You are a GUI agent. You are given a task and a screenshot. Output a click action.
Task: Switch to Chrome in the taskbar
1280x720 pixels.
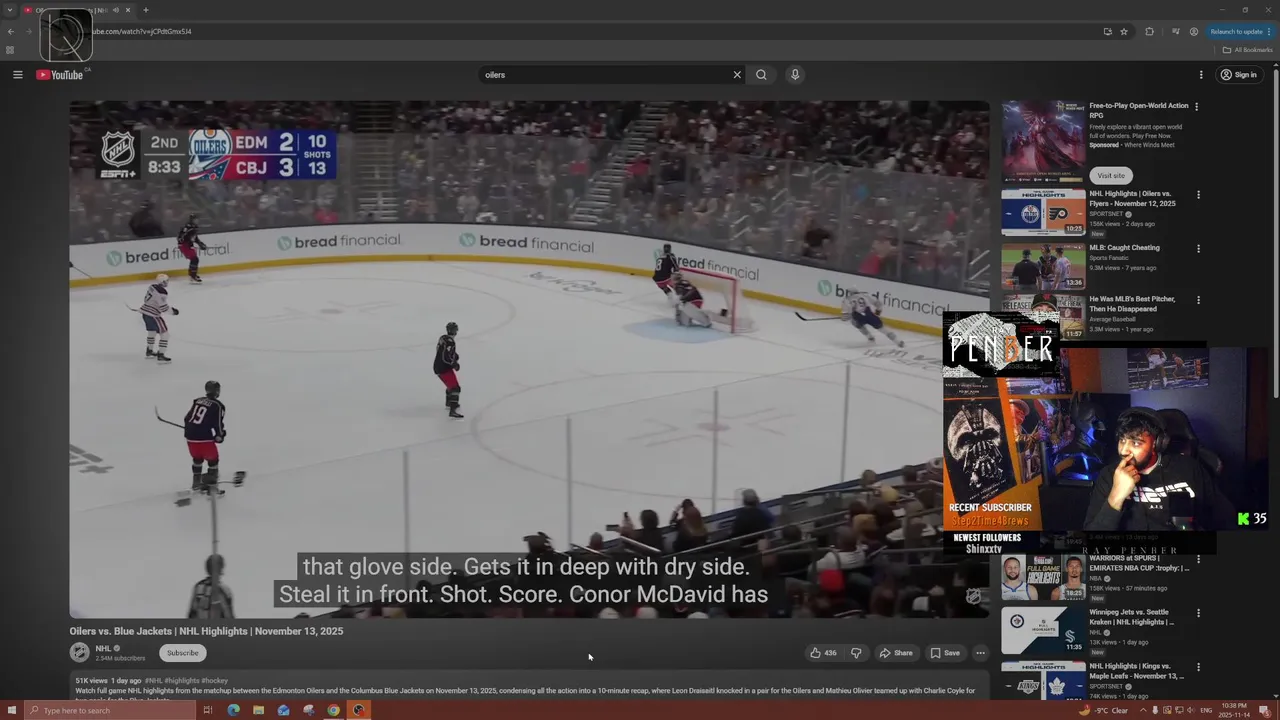tap(333, 710)
